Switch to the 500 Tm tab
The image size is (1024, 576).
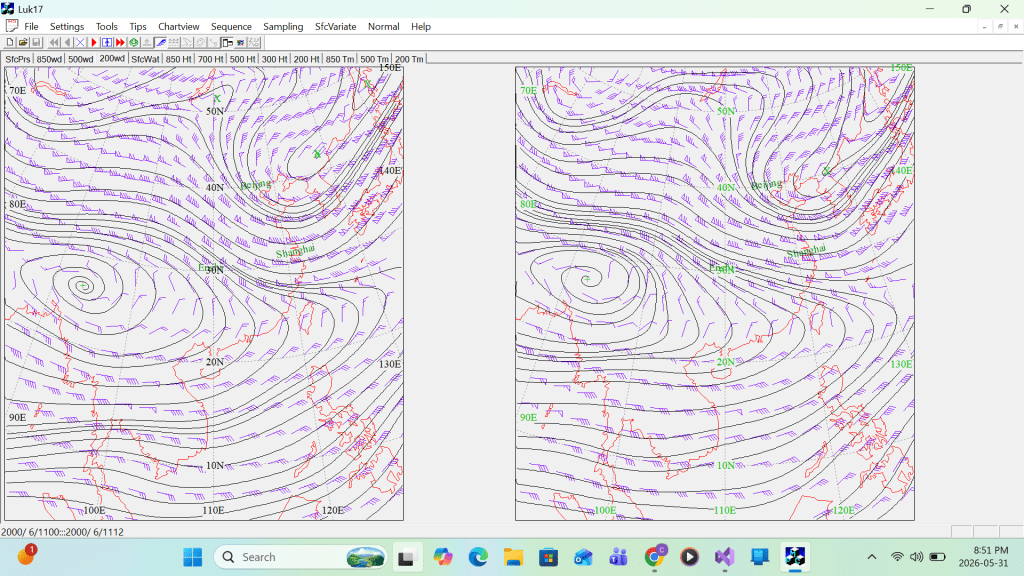[374, 59]
